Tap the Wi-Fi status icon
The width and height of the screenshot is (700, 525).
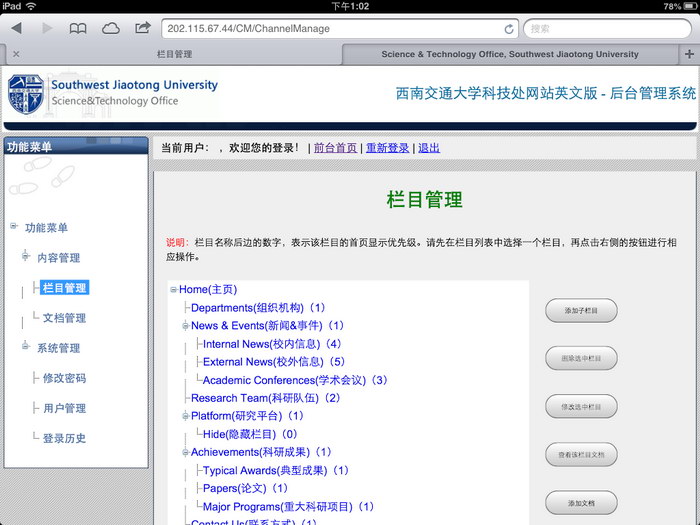[31, 6]
